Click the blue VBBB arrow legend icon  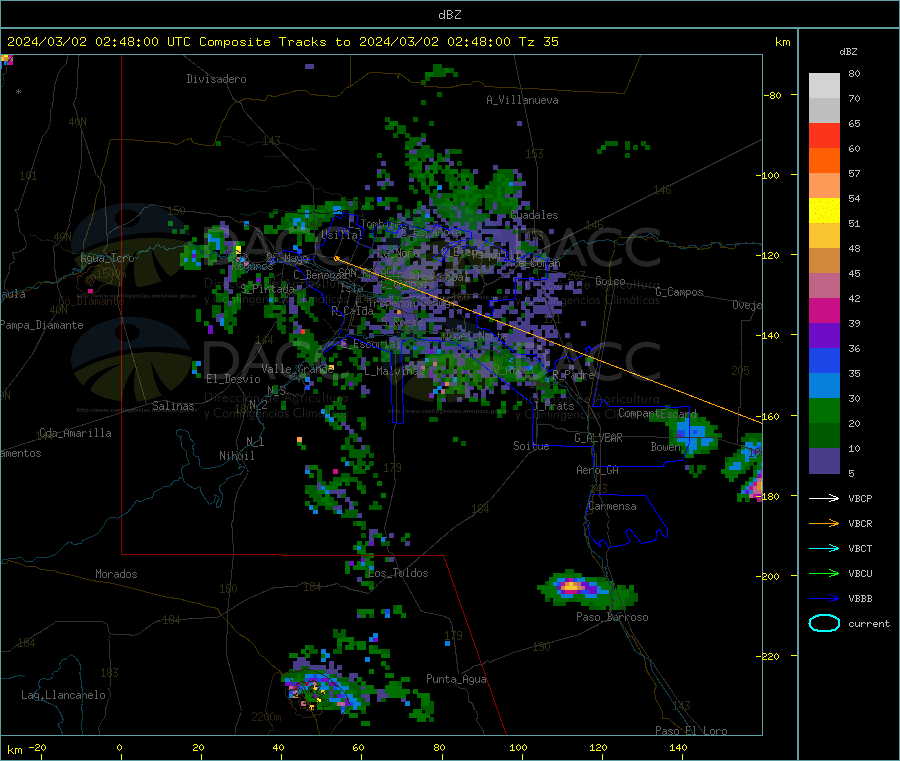[824, 599]
